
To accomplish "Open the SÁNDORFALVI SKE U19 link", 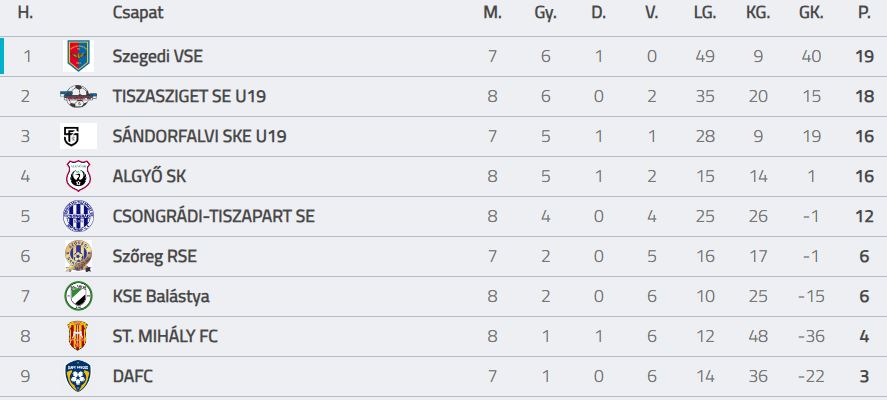I will pyautogui.click(x=199, y=136).
